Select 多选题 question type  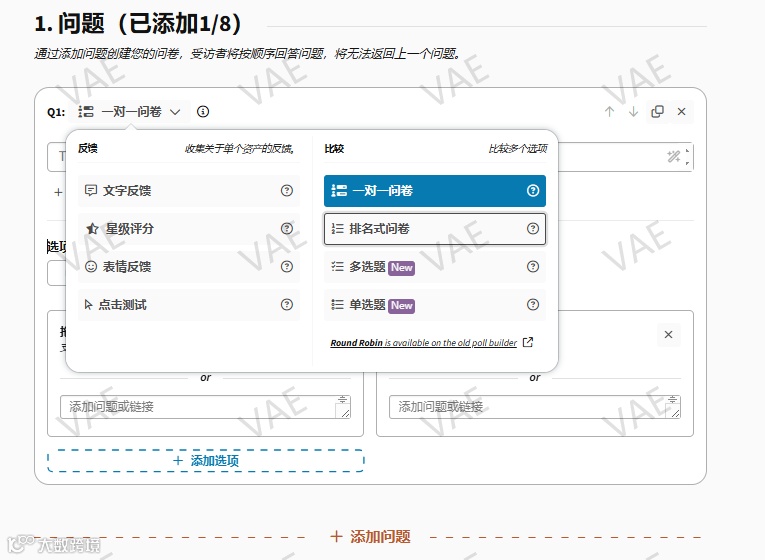click(435, 267)
